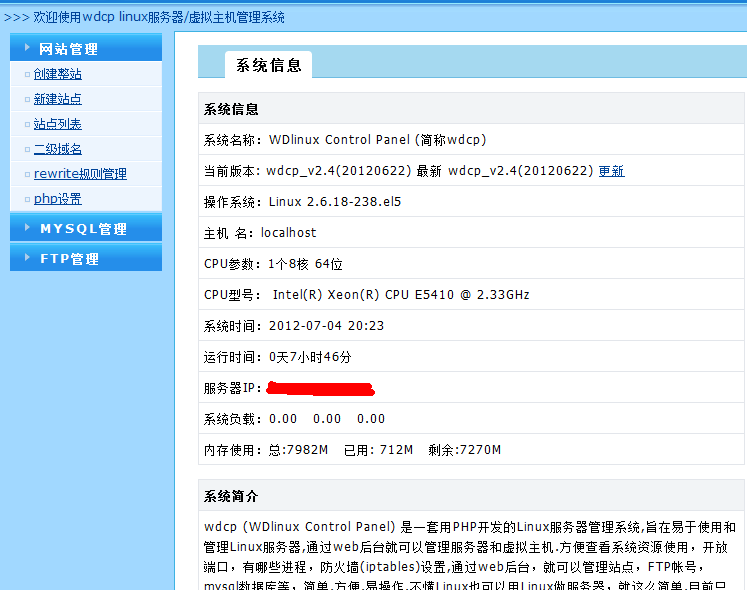Click the bullet icon beside 新建站点
The width and height of the screenshot is (747, 590).
[x=26, y=99]
